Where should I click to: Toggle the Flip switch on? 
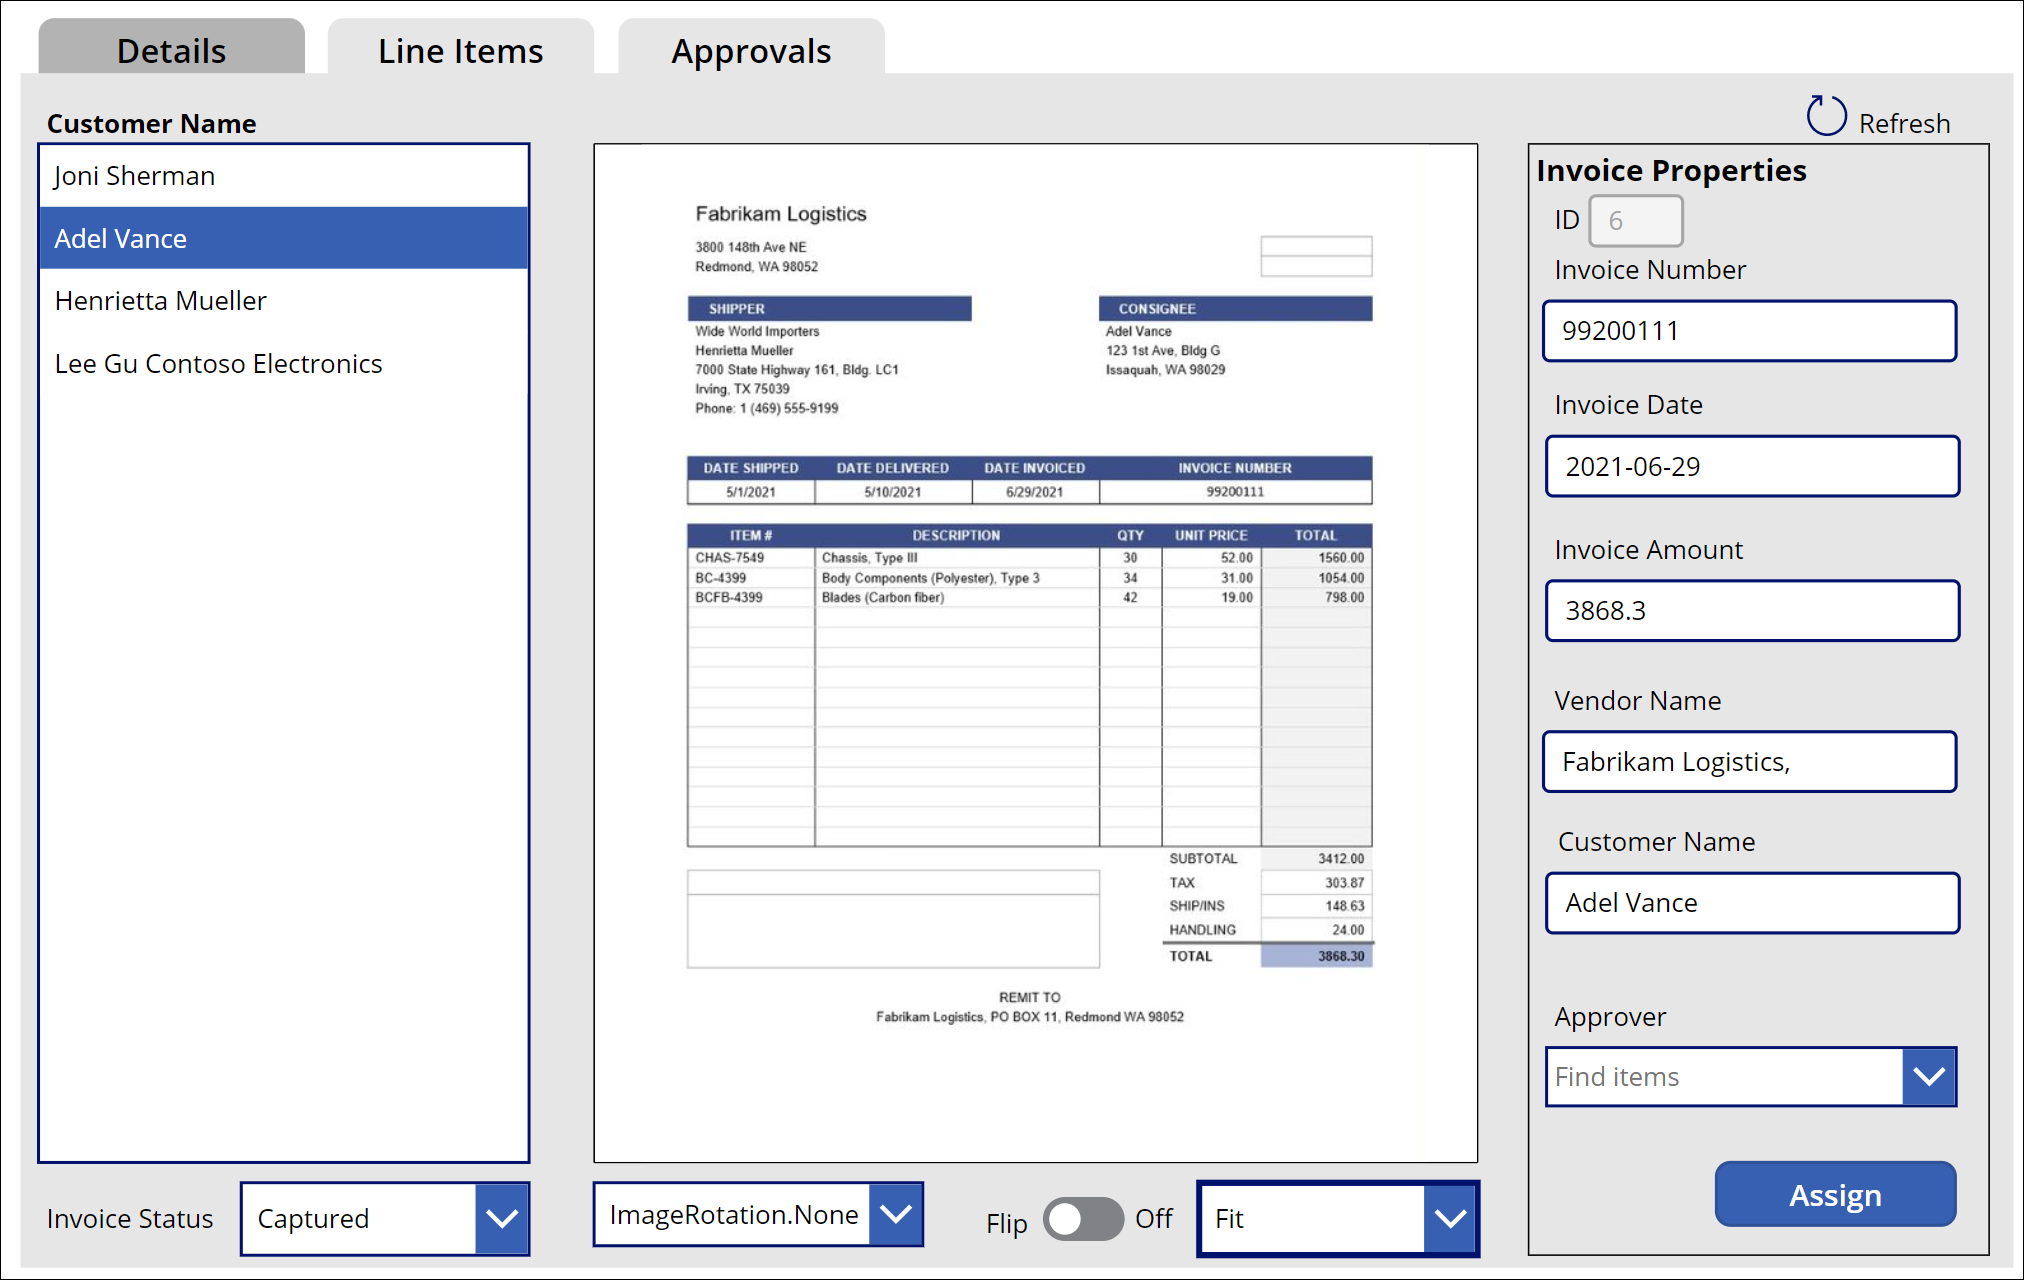(x=1084, y=1219)
